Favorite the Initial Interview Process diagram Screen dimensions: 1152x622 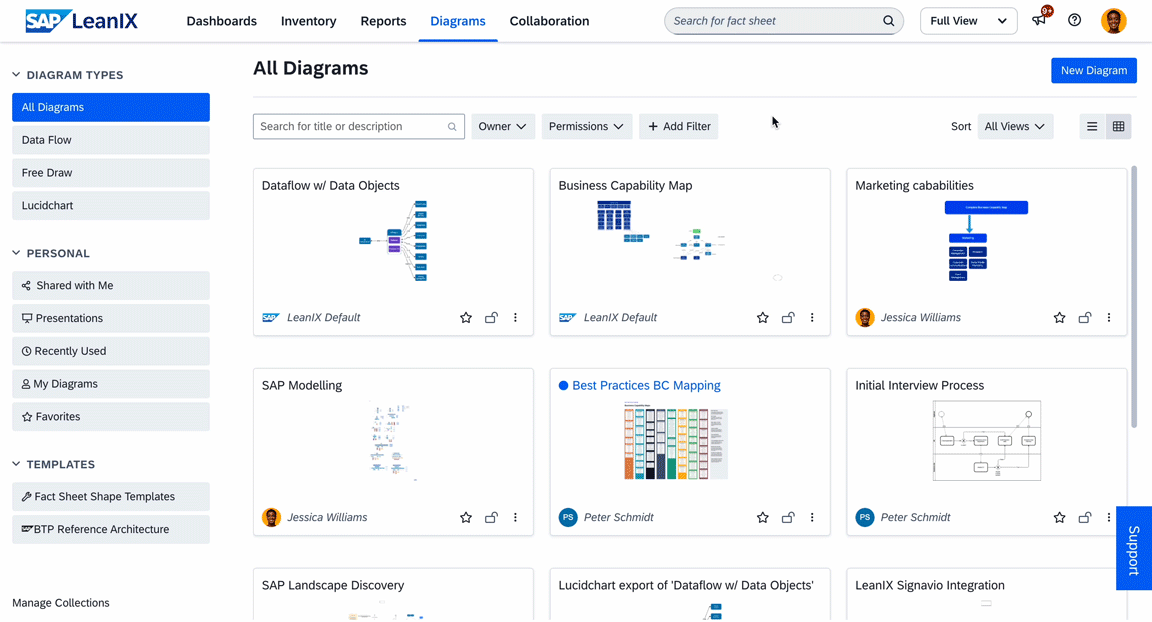(x=1059, y=517)
